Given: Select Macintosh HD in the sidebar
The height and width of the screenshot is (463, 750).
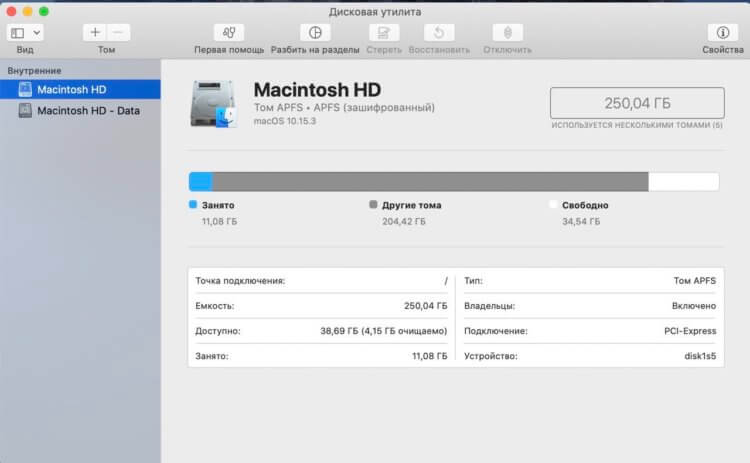Looking at the screenshot, I should [x=80, y=89].
